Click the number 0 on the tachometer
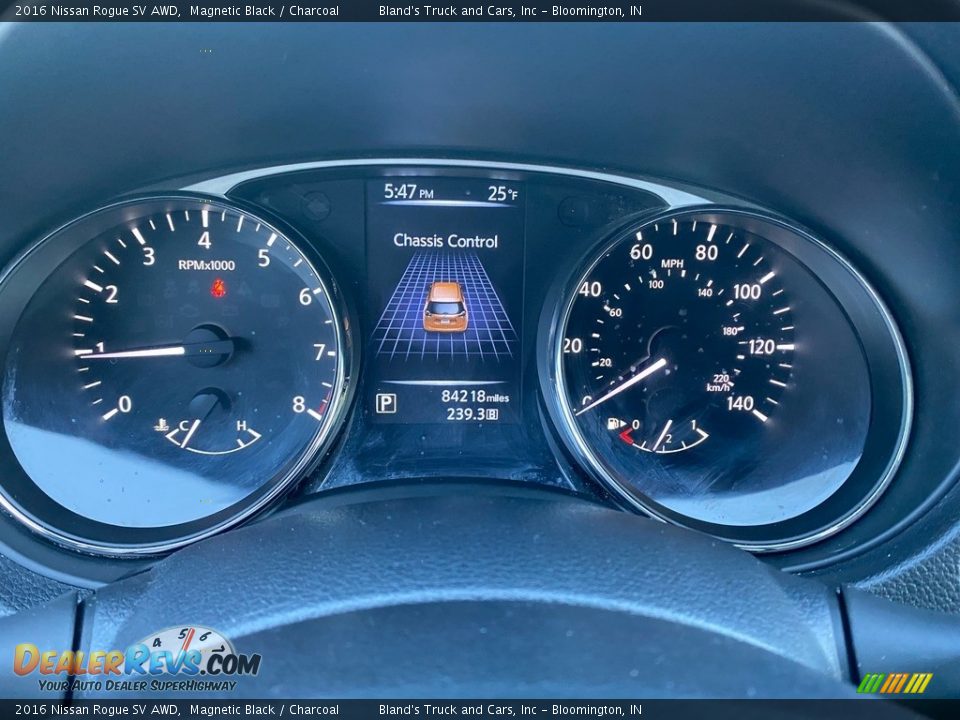This screenshot has height=720, width=960. pyautogui.click(x=125, y=404)
